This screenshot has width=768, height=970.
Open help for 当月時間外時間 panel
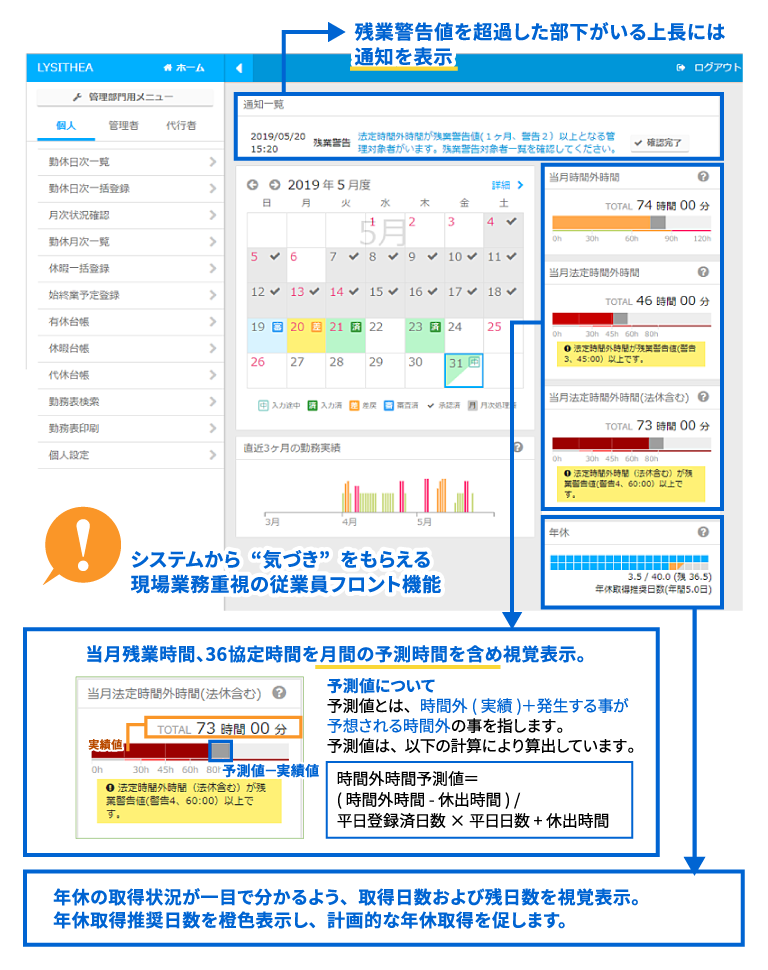click(703, 176)
